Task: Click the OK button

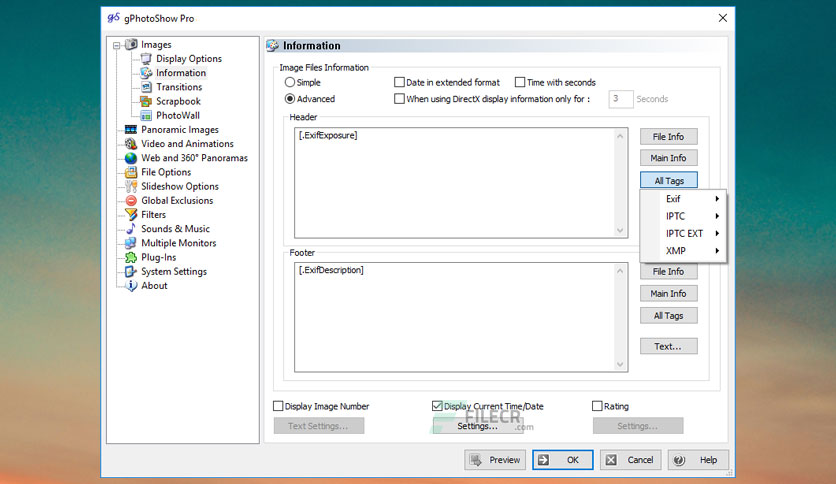Action: (562, 459)
